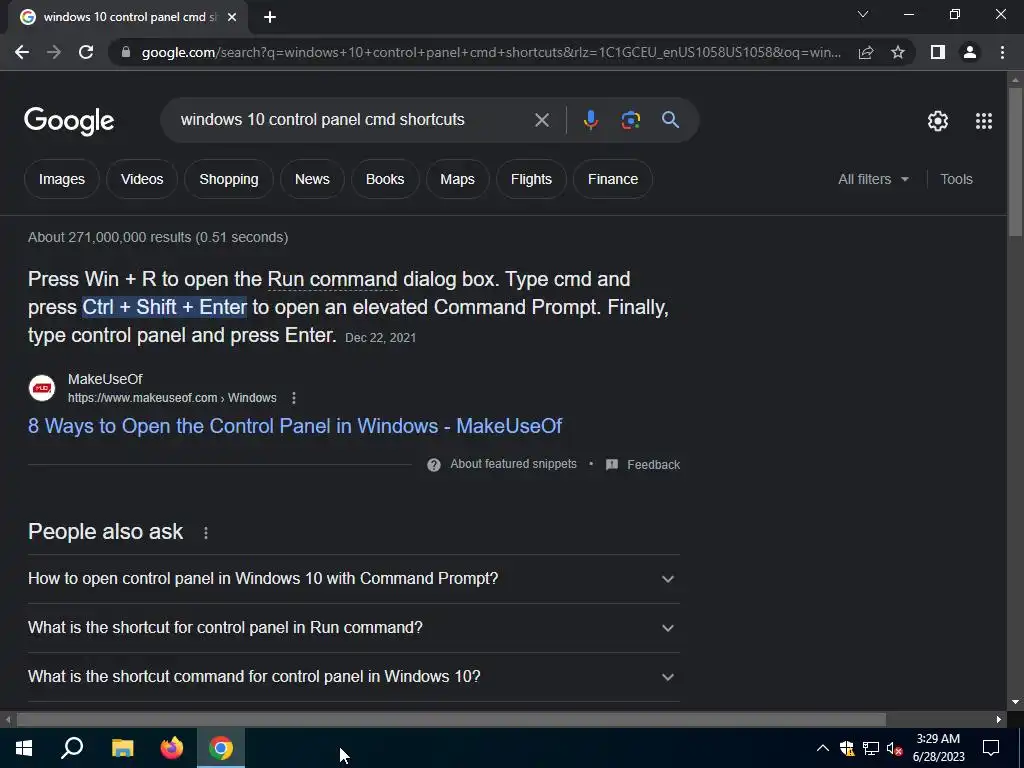The width and height of the screenshot is (1024, 768).
Task: Expand shortcut for control panel in Run command
Action: pyautogui.click(x=354, y=628)
